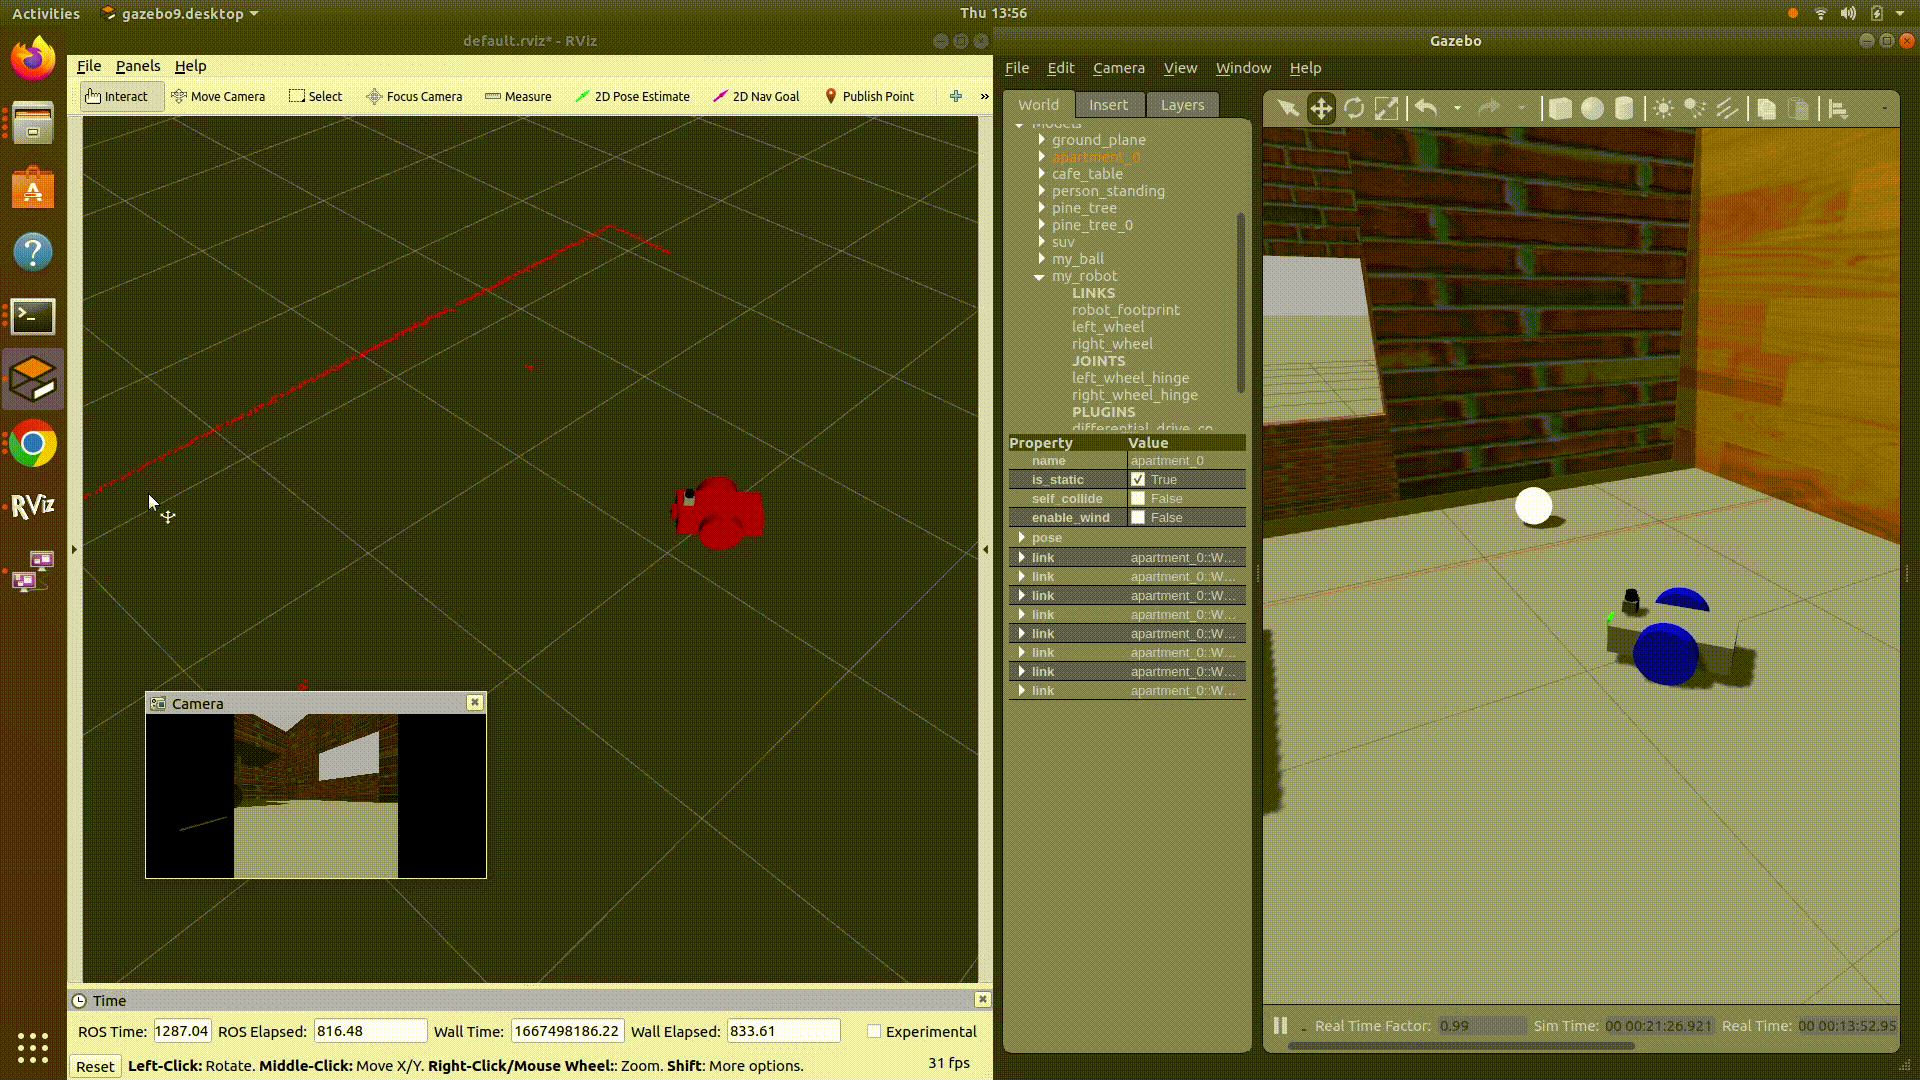The height and width of the screenshot is (1080, 1920).
Task: Expand the pose property row
Action: [x=1021, y=537]
